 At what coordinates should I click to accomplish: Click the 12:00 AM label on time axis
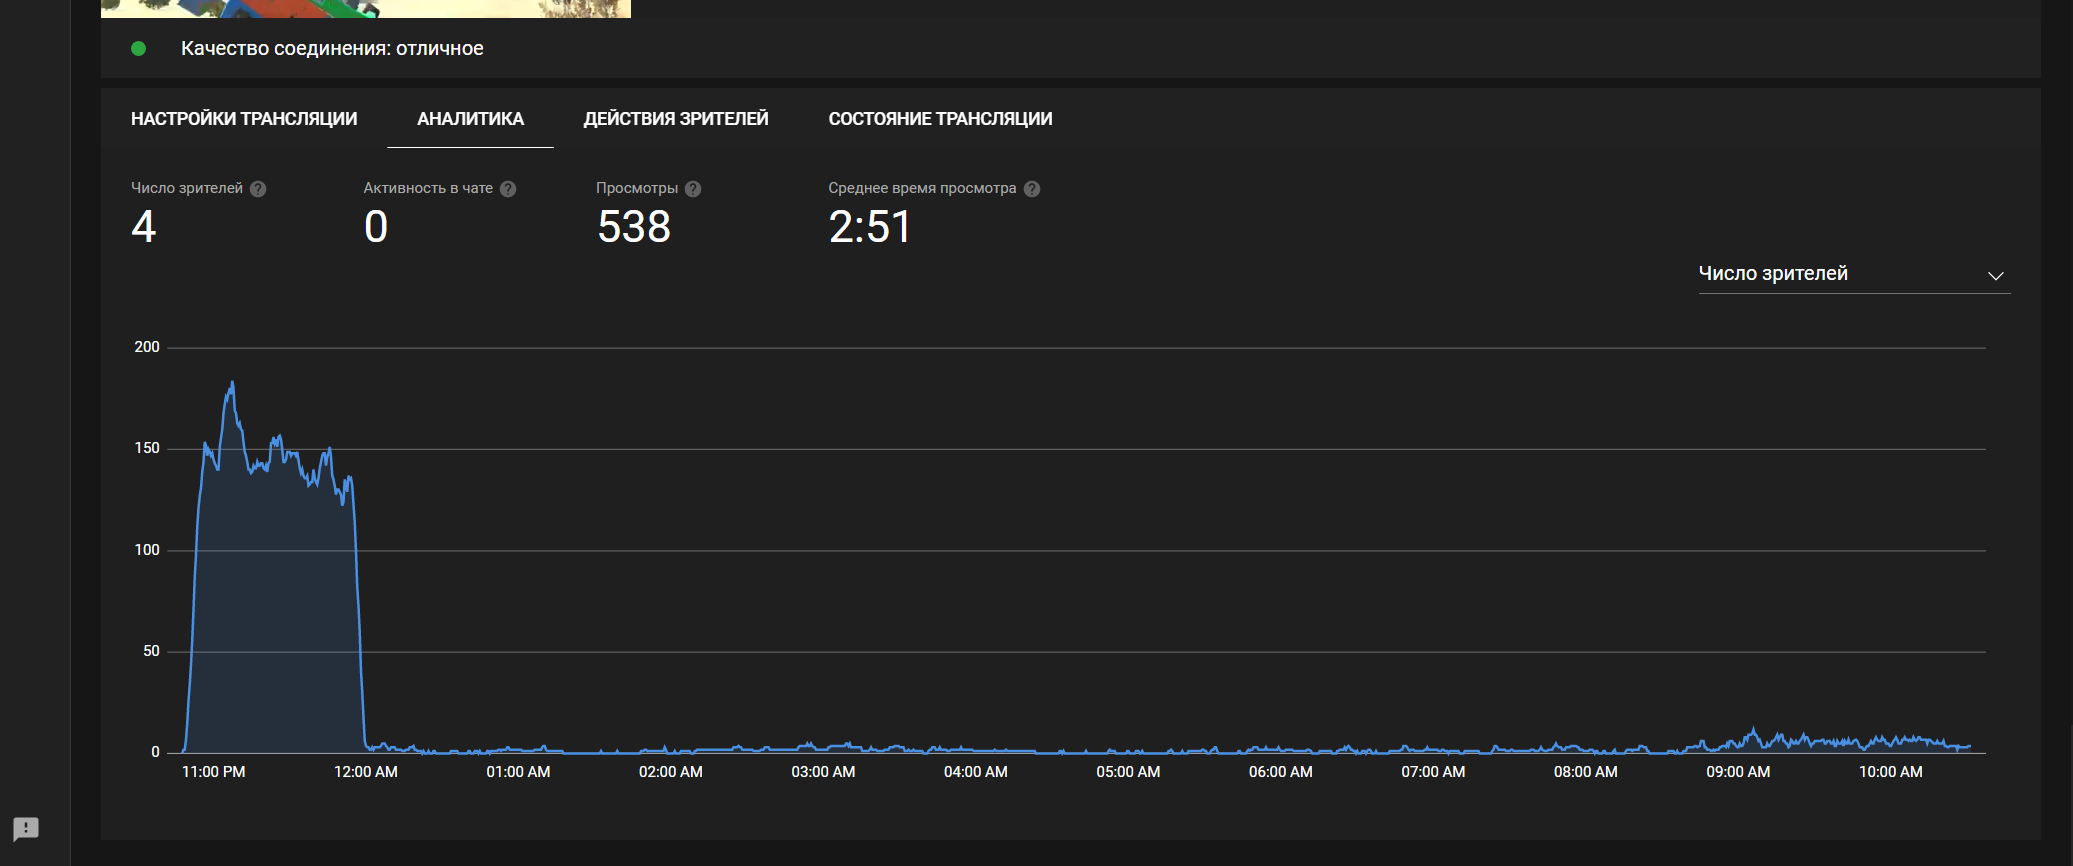pyautogui.click(x=366, y=772)
